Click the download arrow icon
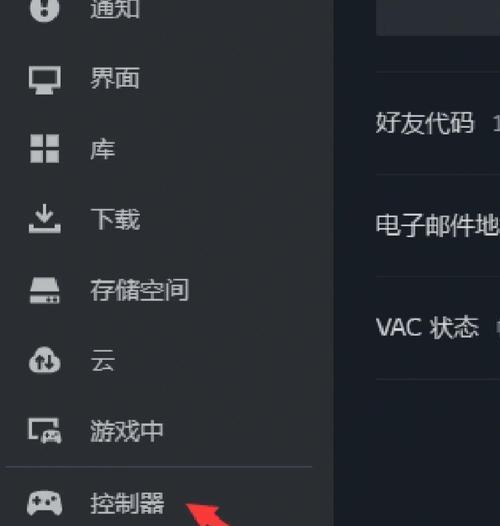 pos(45,218)
